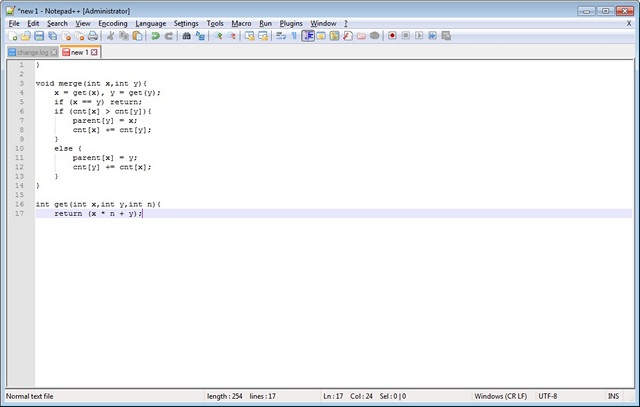
Task: Open the Search menu
Action: (x=57, y=24)
